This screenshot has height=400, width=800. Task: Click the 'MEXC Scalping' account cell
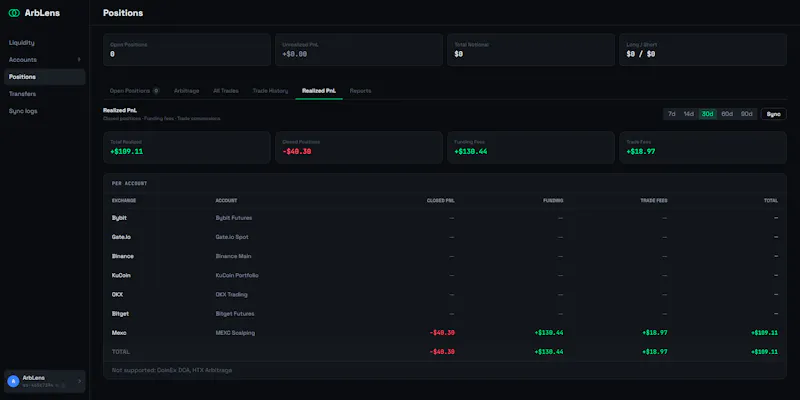pos(235,333)
